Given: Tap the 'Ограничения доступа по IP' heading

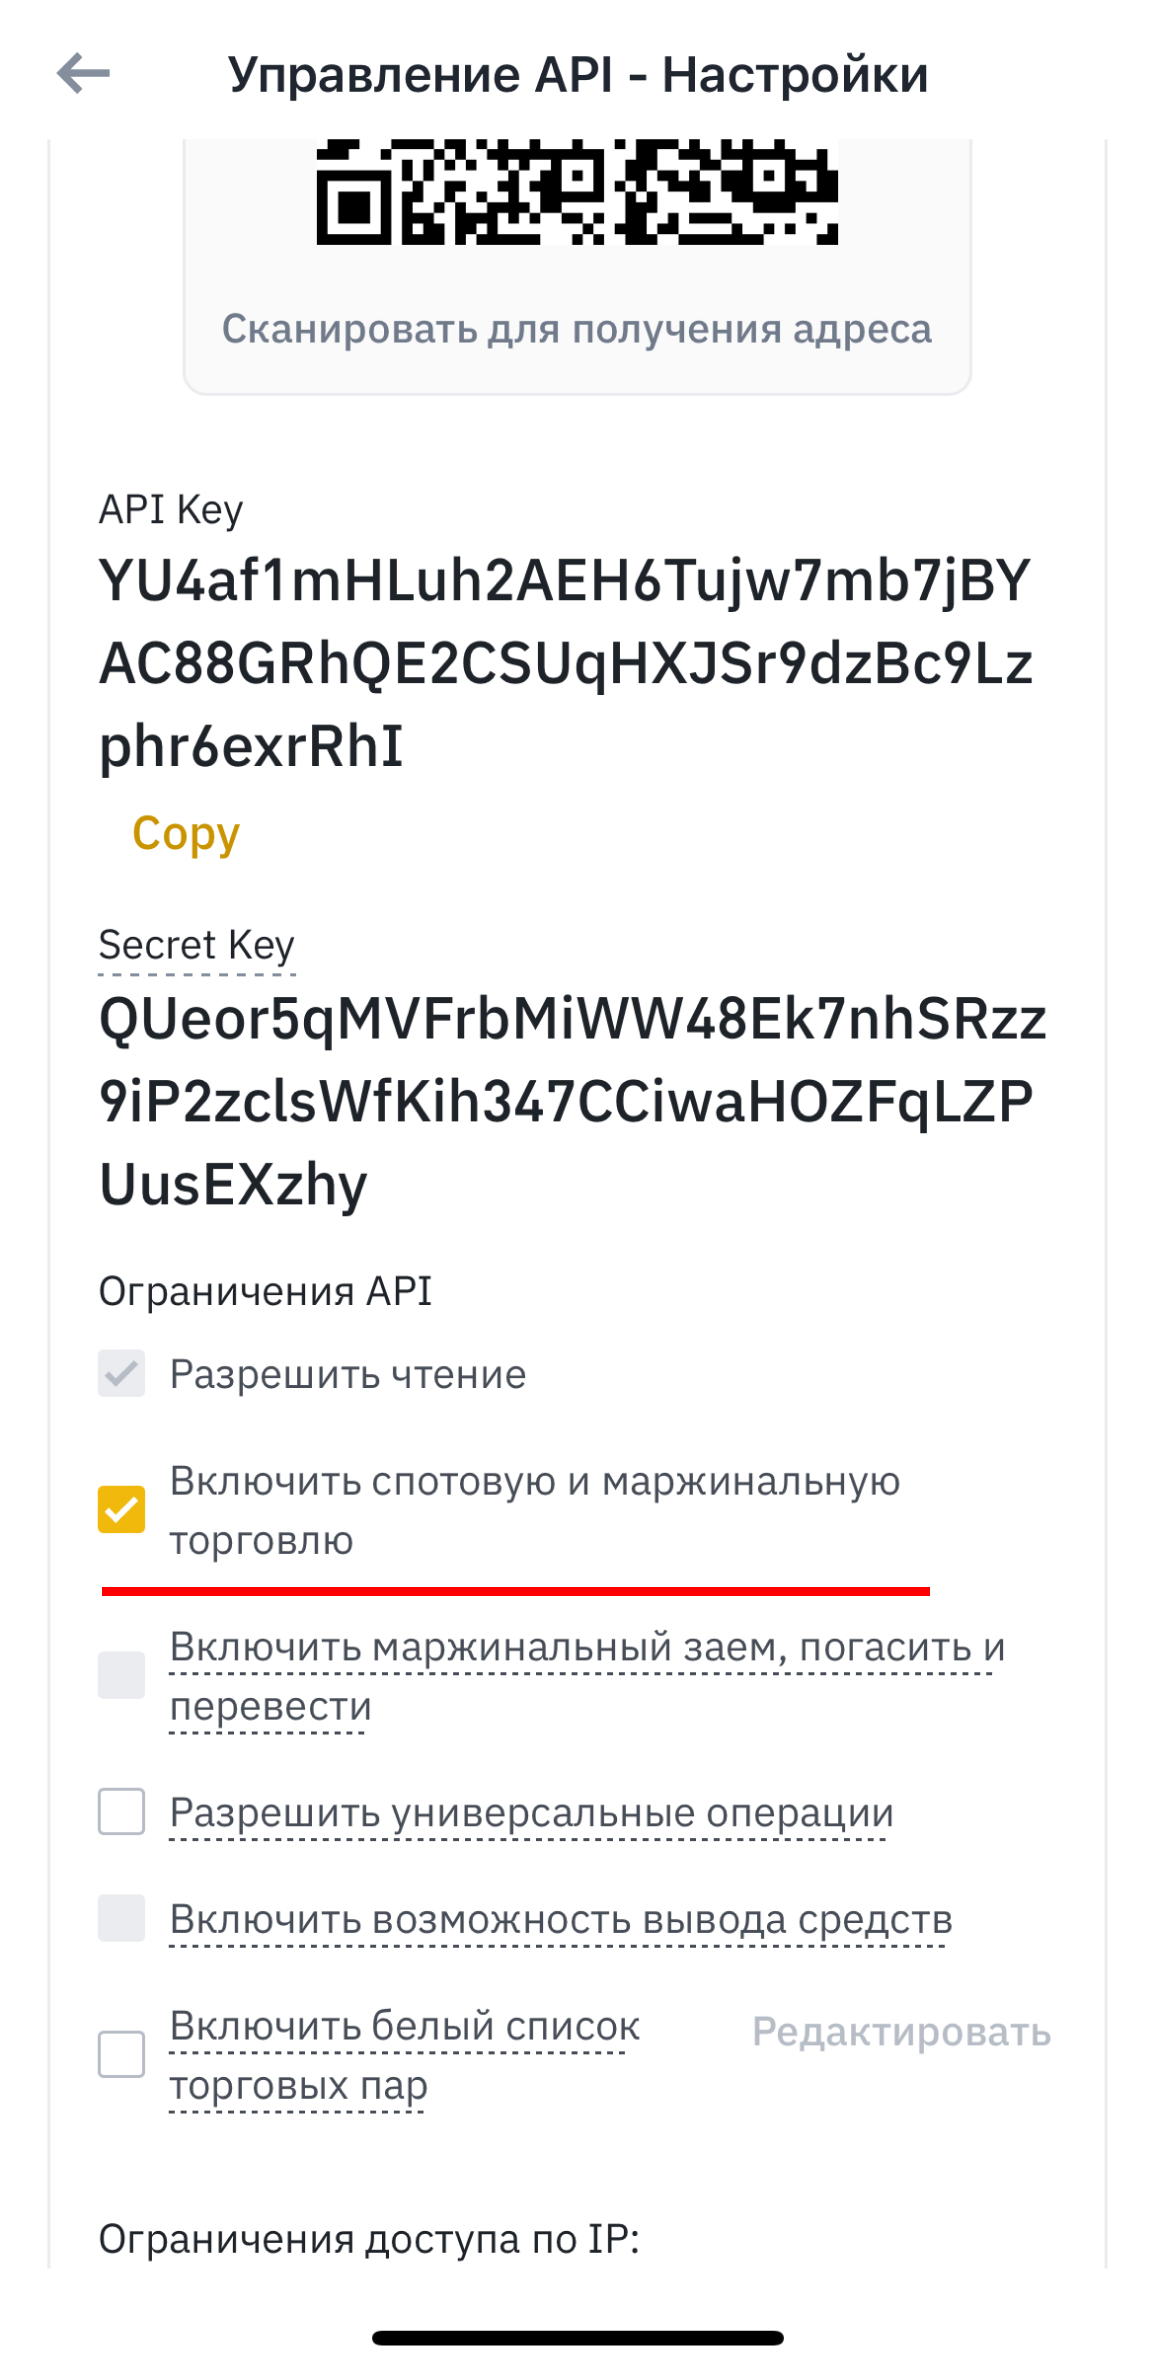Looking at the screenshot, I should tap(369, 2239).
